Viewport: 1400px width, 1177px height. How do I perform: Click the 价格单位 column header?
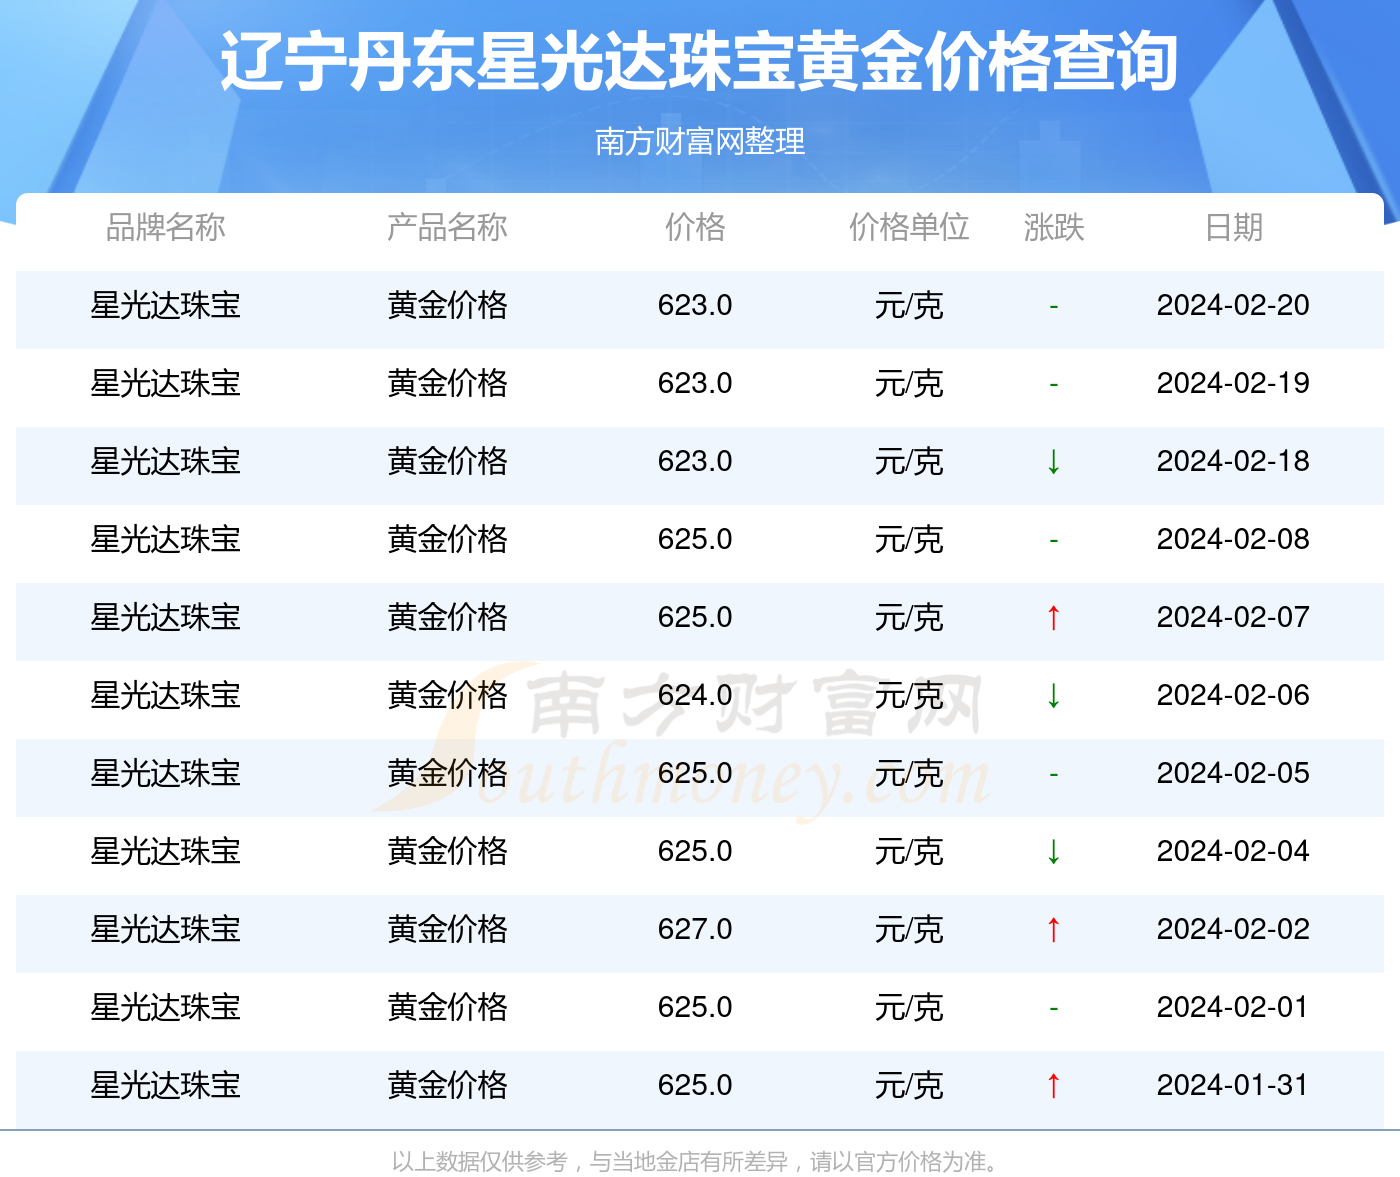click(x=909, y=228)
